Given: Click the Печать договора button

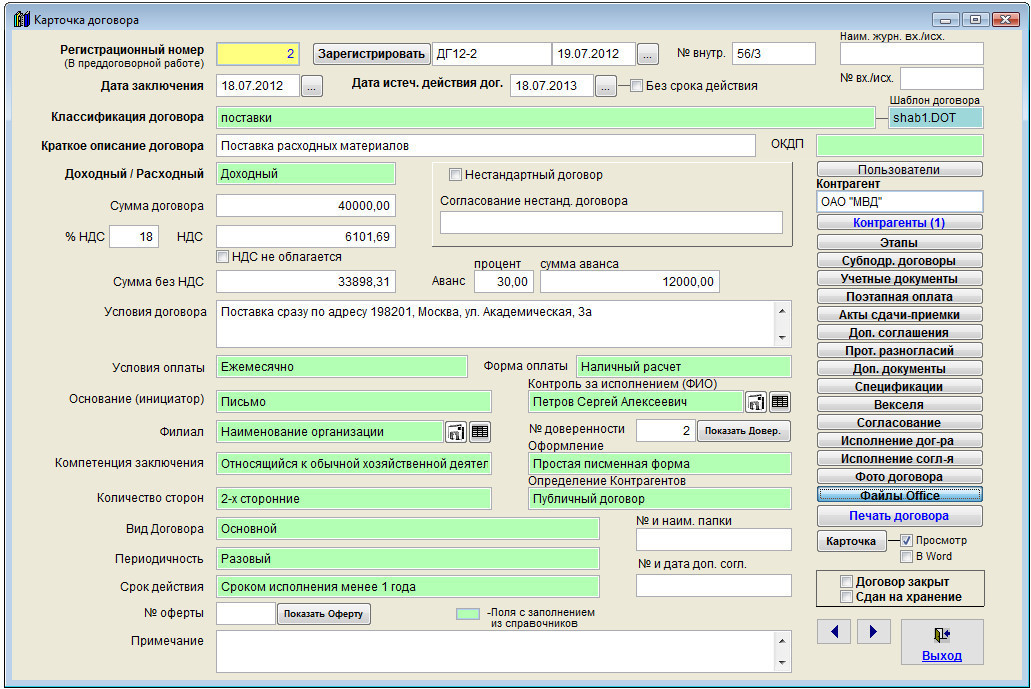Looking at the screenshot, I should [x=899, y=516].
